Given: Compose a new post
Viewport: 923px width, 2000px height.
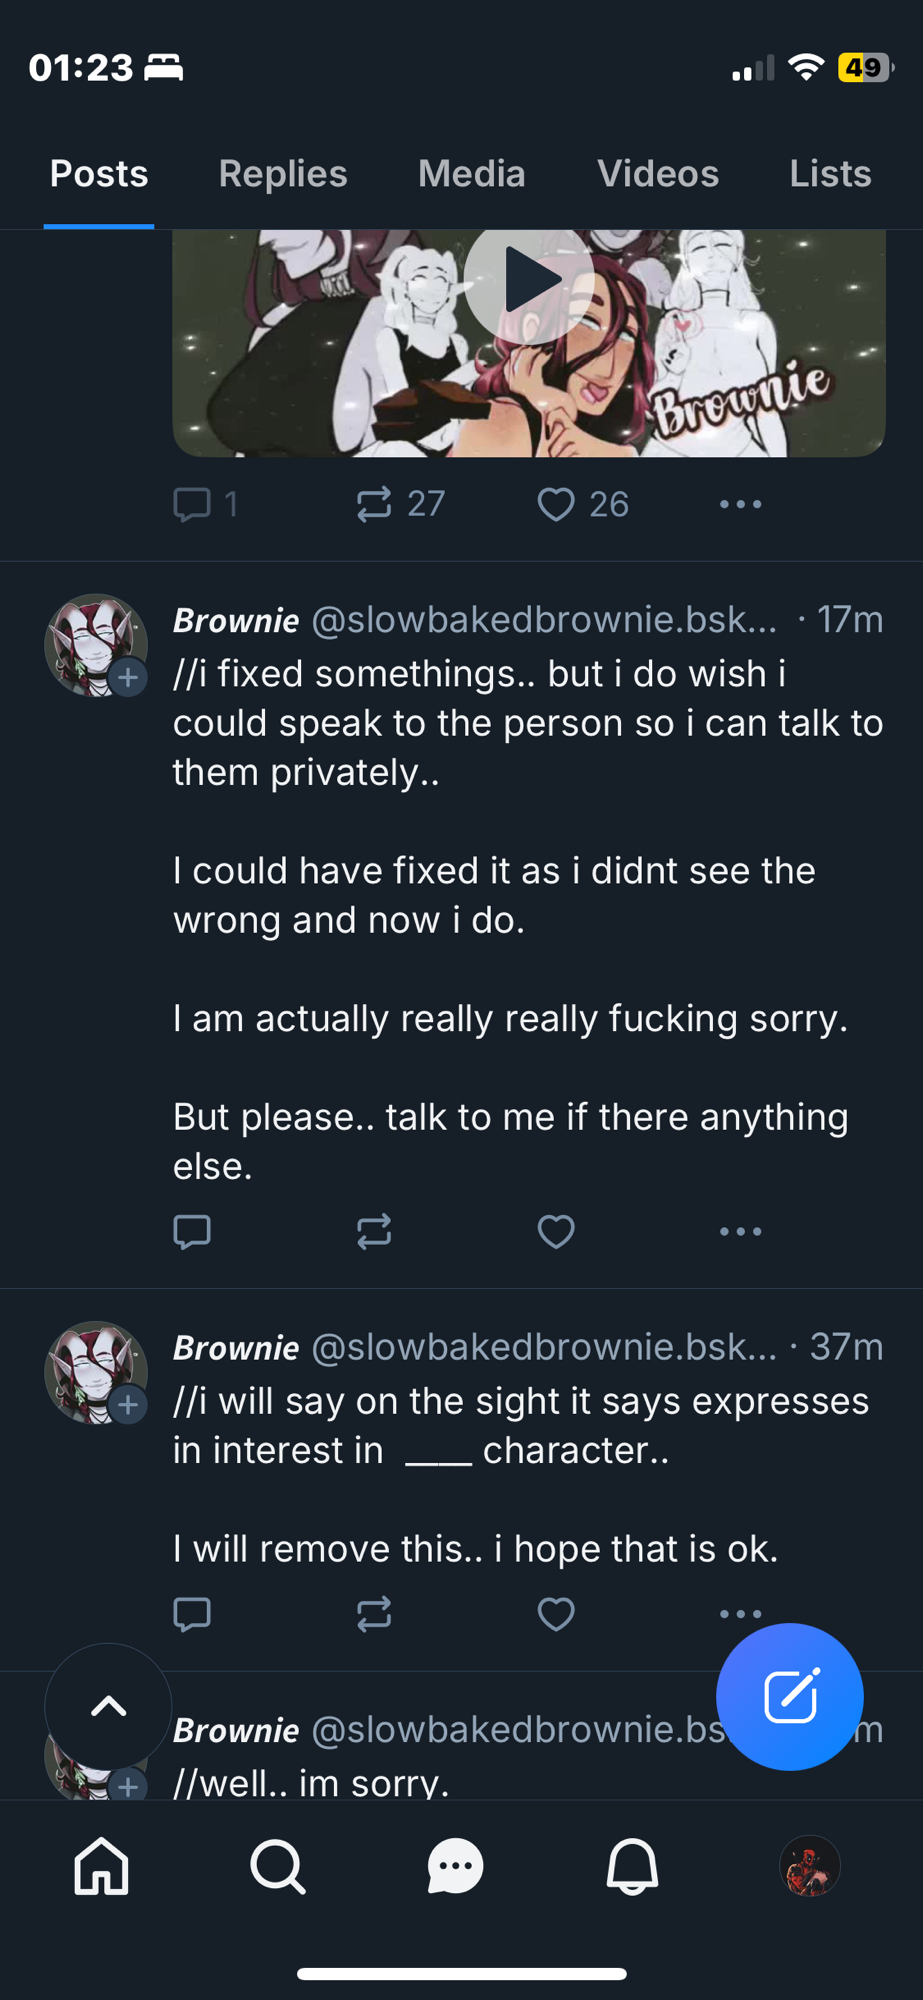Looking at the screenshot, I should pyautogui.click(x=789, y=1696).
